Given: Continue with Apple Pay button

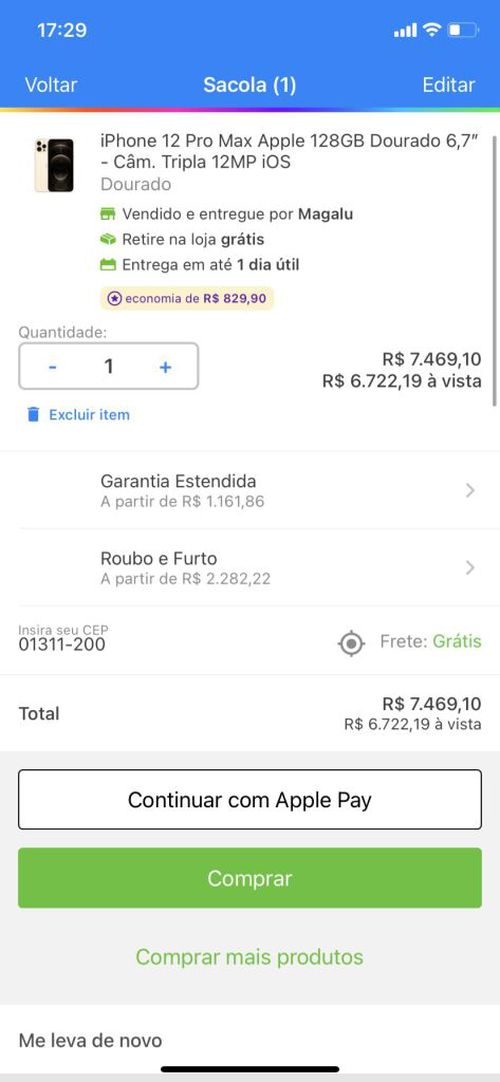Looking at the screenshot, I should point(250,800).
